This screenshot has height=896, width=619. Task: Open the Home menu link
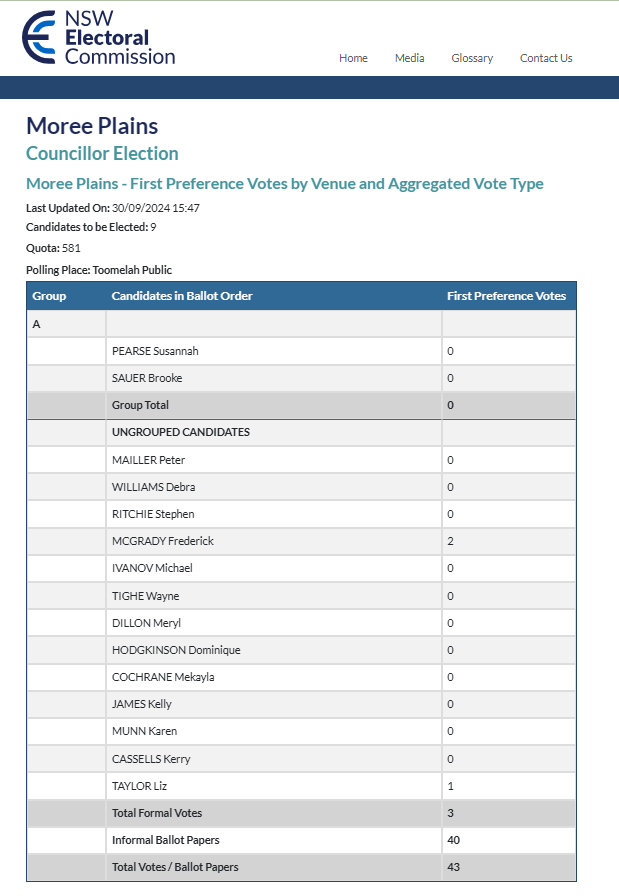pyautogui.click(x=353, y=58)
